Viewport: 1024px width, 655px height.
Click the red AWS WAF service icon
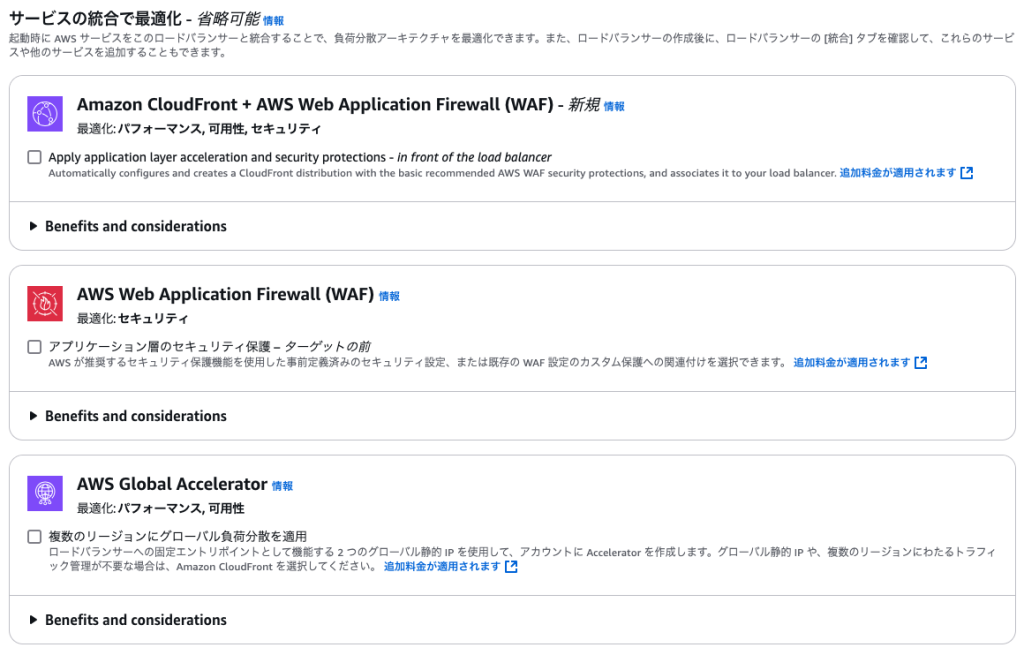pos(45,304)
